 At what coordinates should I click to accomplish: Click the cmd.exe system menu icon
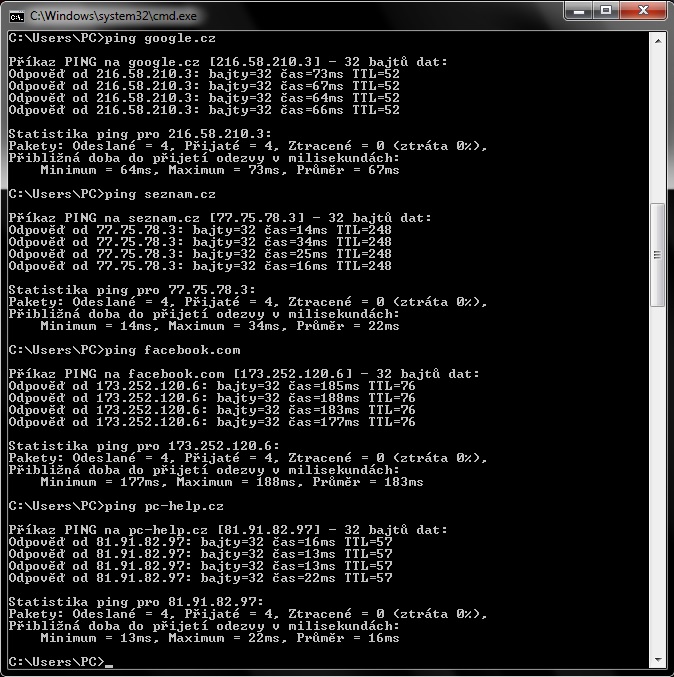[16, 16]
